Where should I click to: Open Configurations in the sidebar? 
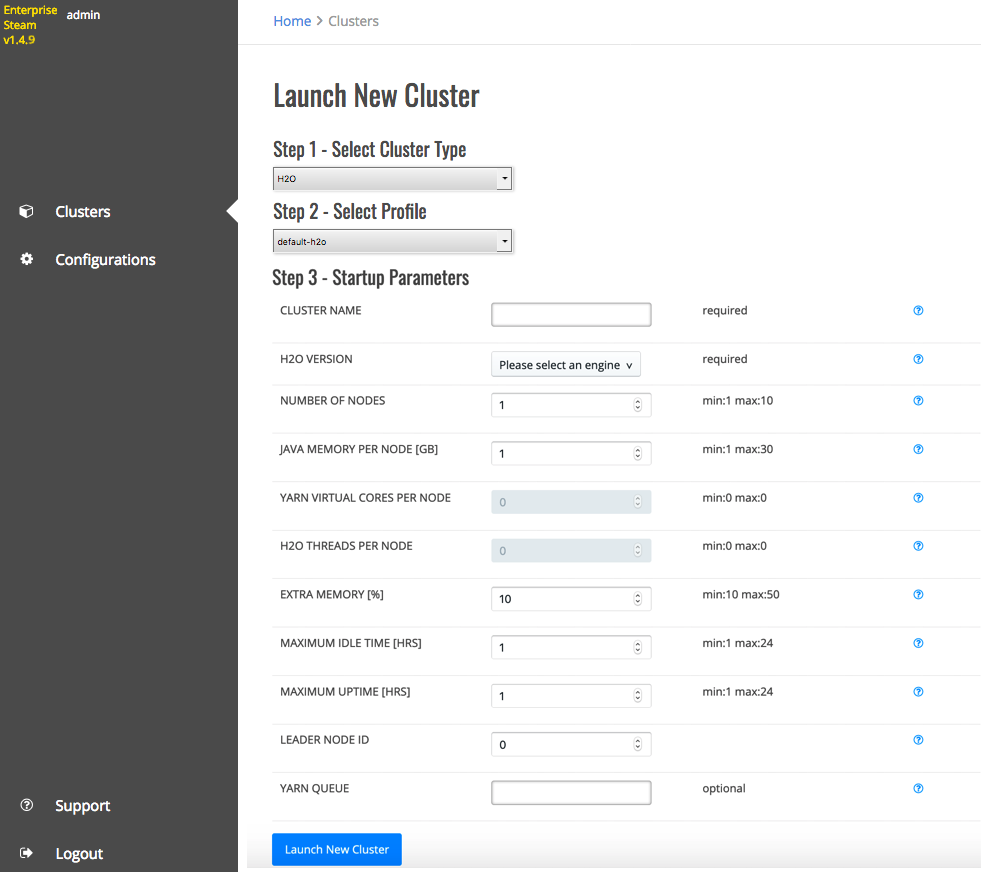[x=105, y=260]
